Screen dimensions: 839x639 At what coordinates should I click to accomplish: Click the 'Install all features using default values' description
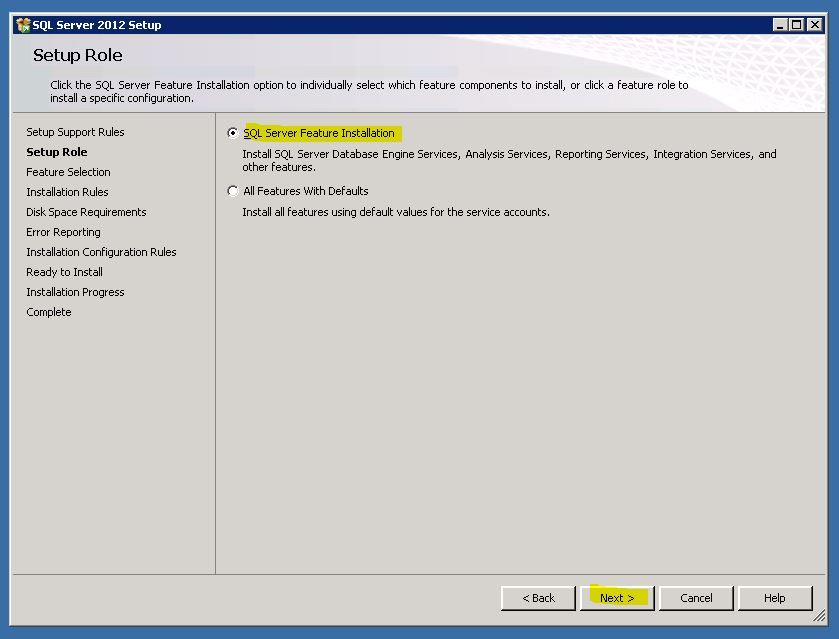pyautogui.click(x=396, y=212)
